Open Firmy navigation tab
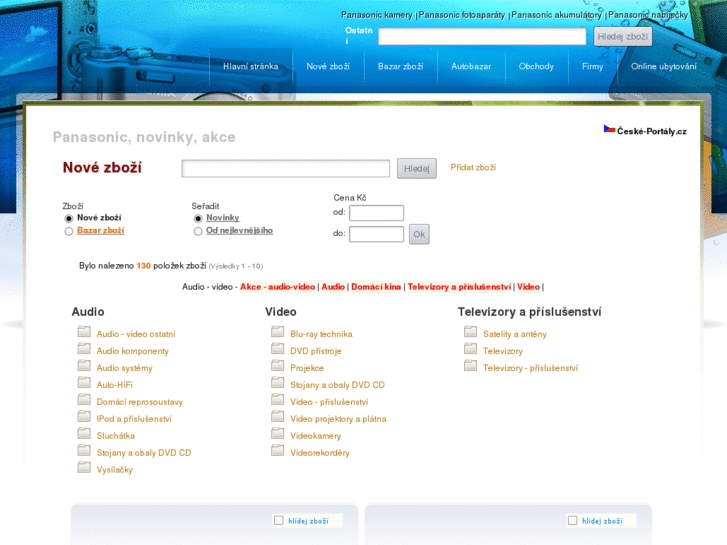 tap(593, 66)
